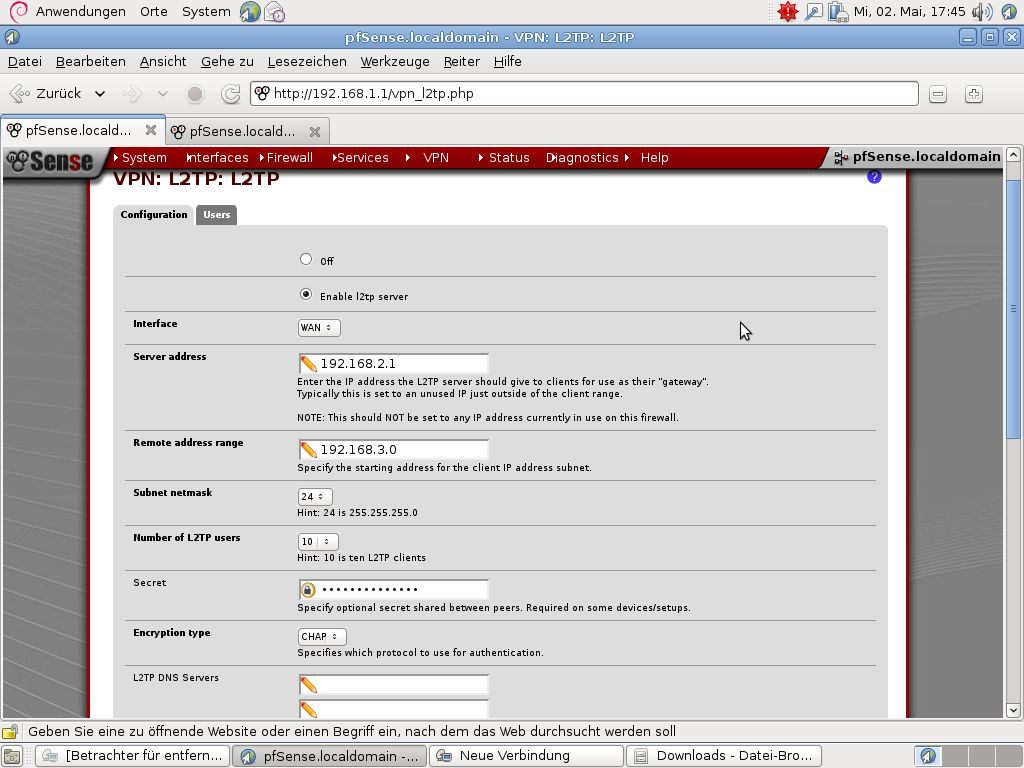Click the Remote address range field
1024x768 pixels.
(393, 450)
